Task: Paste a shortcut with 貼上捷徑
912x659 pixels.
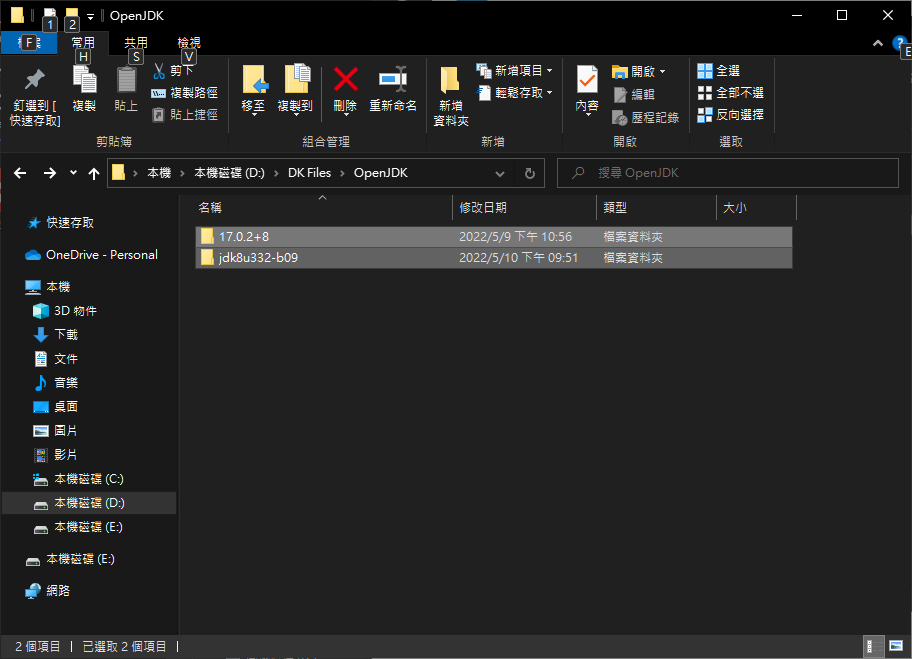Action: [x=184, y=115]
